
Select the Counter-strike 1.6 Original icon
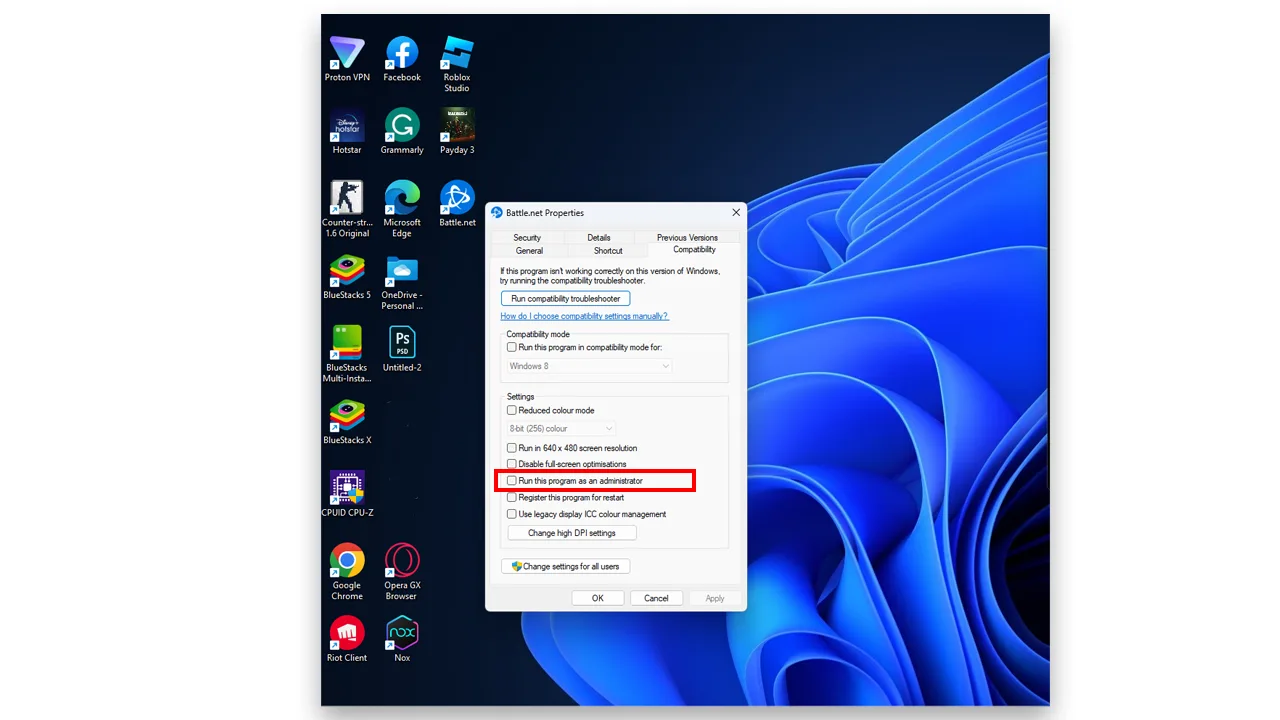tap(347, 209)
